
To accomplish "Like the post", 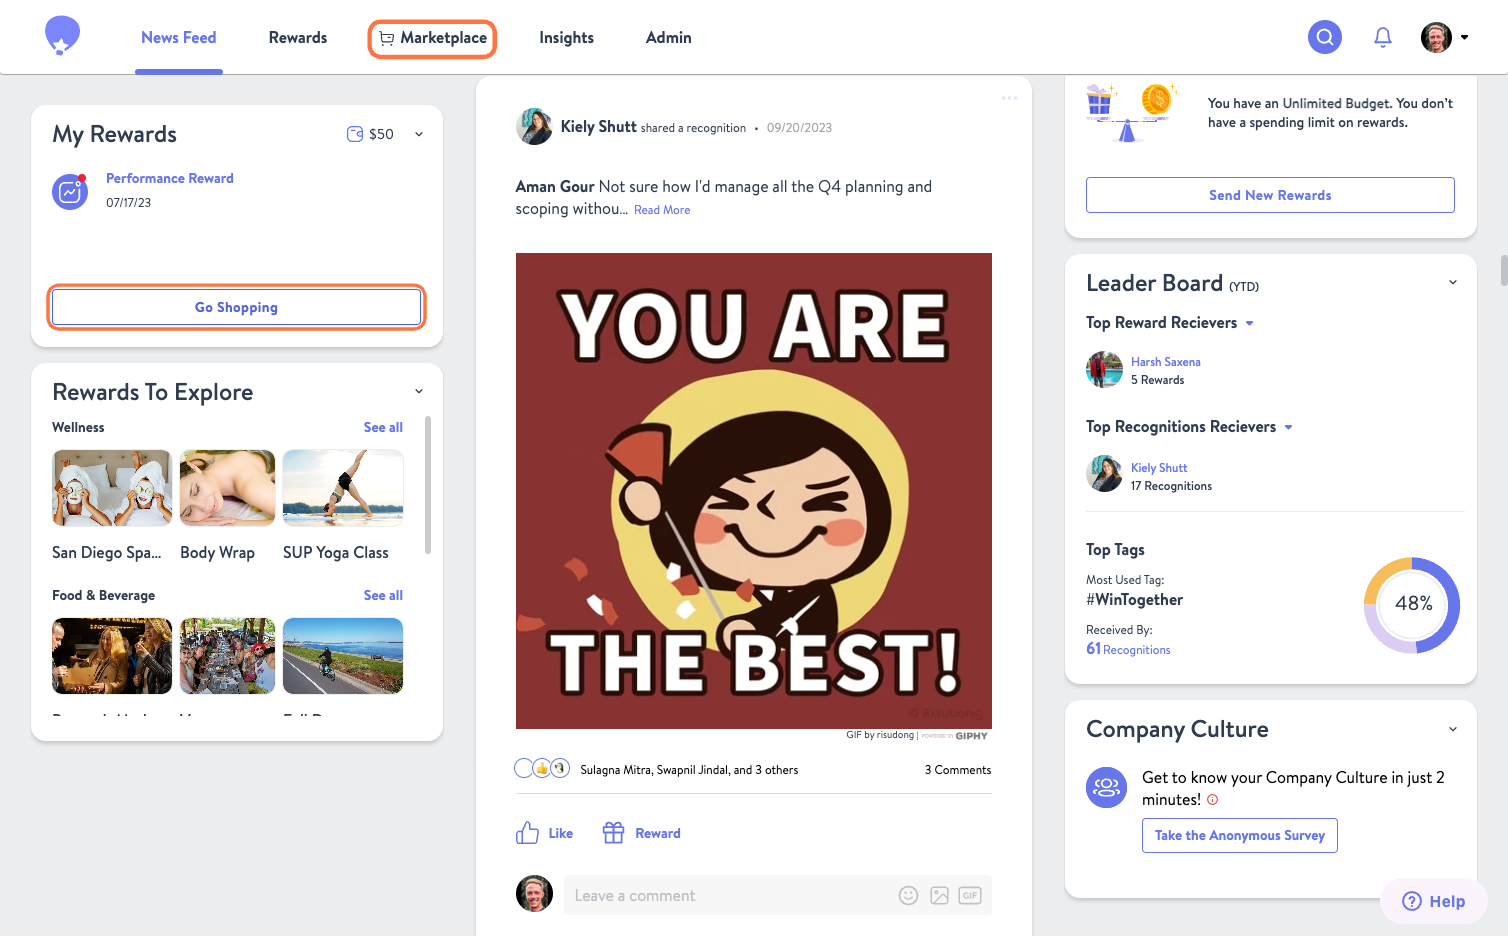I will tap(545, 833).
